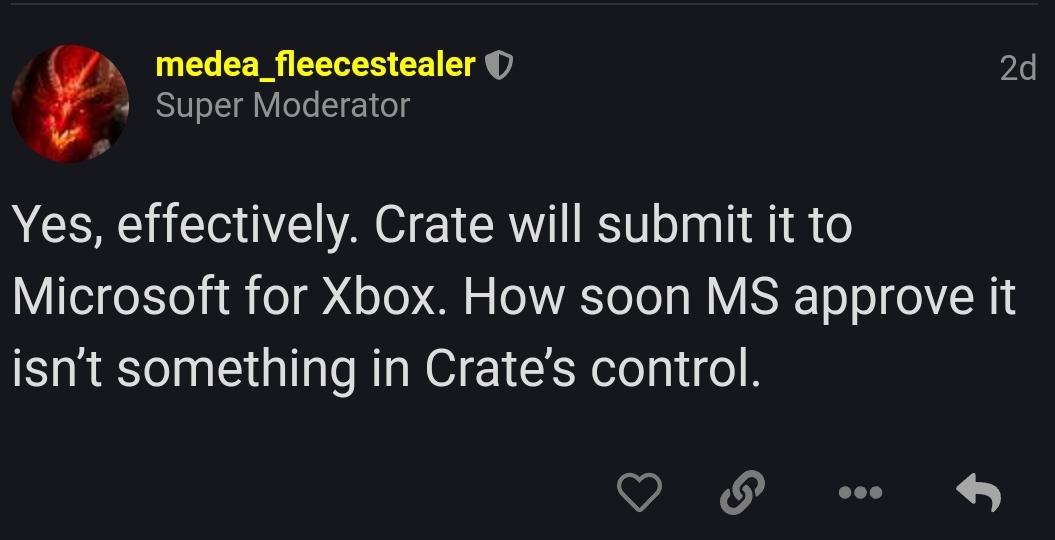Click the moderator shield badge icon
This screenshot has height=540, width=1055.
[499, 66]
